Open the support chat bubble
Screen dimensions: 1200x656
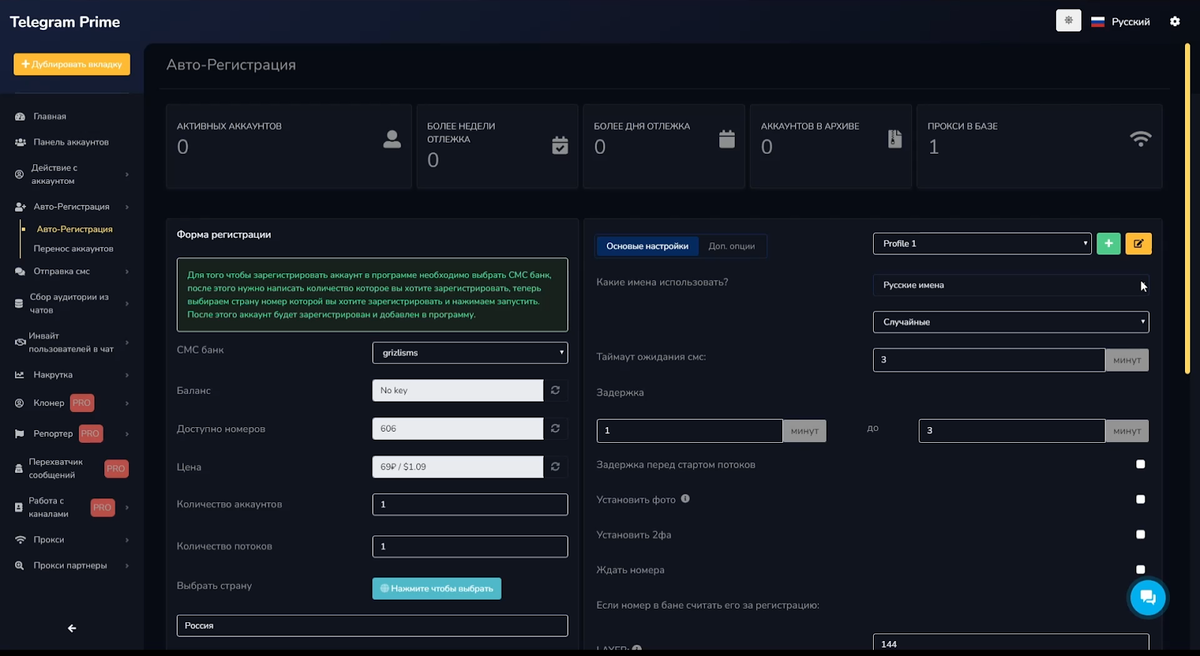click(1148, 597)
